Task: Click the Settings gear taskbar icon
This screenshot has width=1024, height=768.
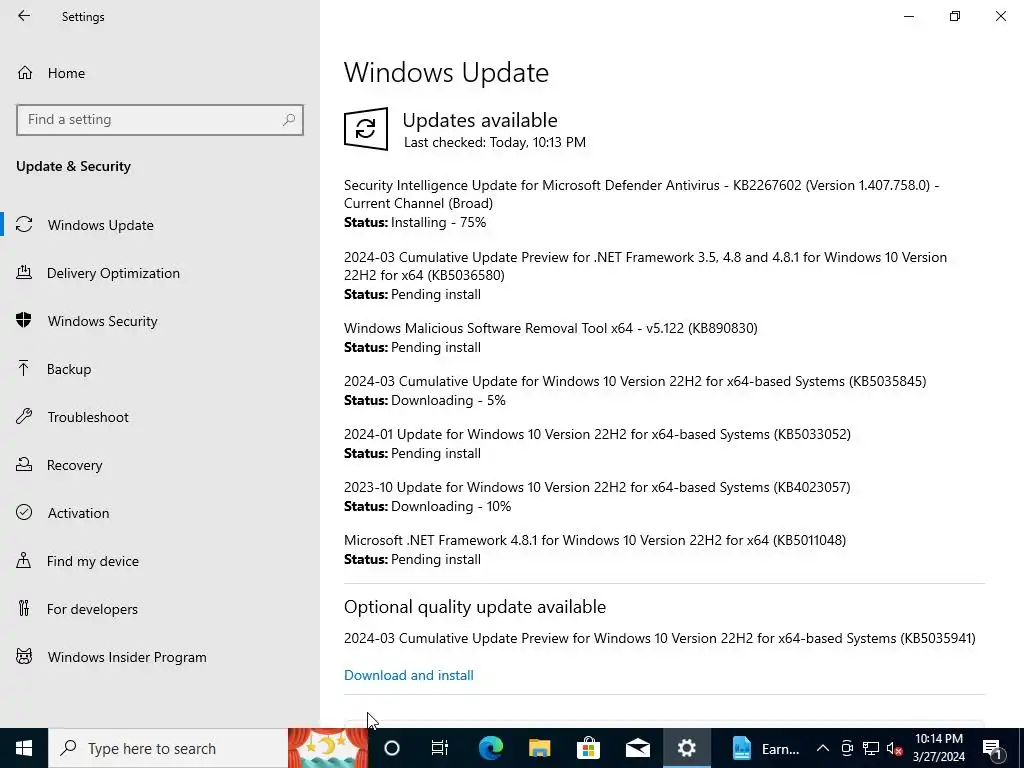Action: point(686,748)
